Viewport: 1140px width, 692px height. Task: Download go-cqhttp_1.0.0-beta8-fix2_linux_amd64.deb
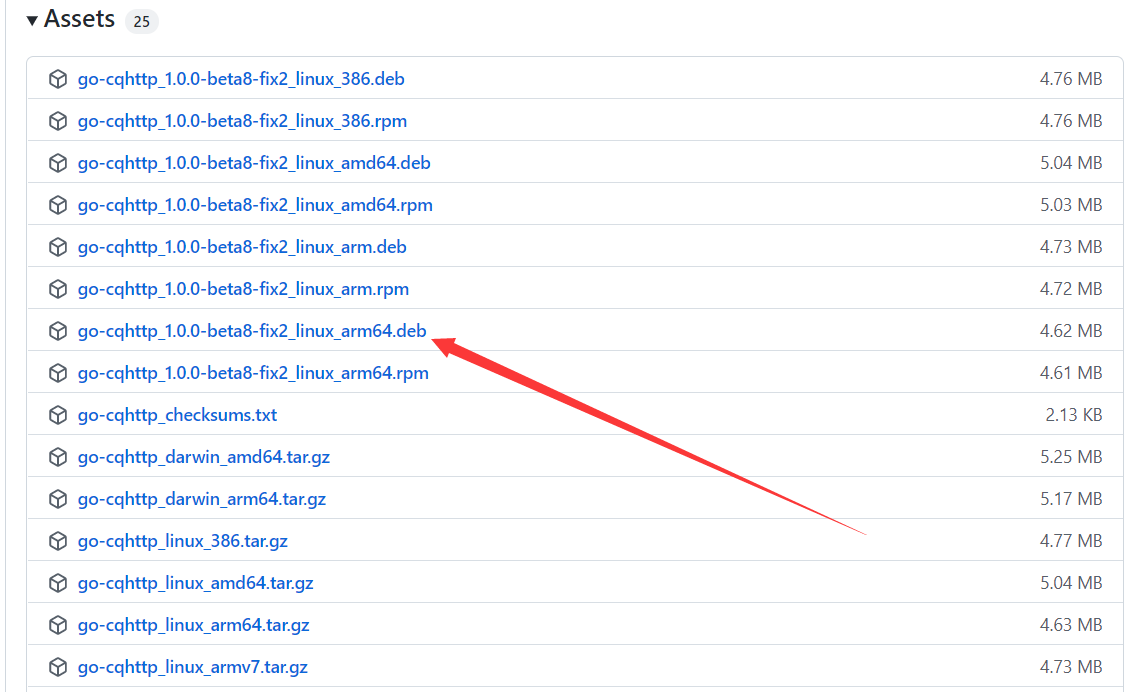(x=254, y=163)
